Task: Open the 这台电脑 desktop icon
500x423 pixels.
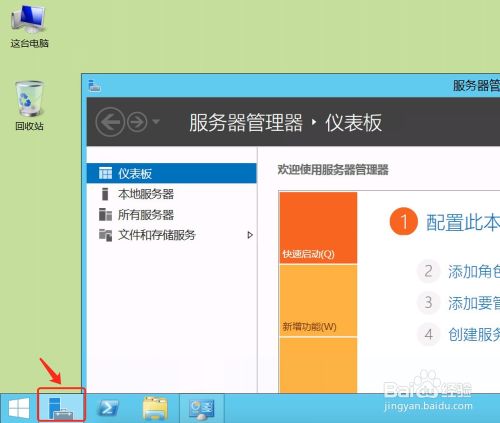Action: point(29,27)
